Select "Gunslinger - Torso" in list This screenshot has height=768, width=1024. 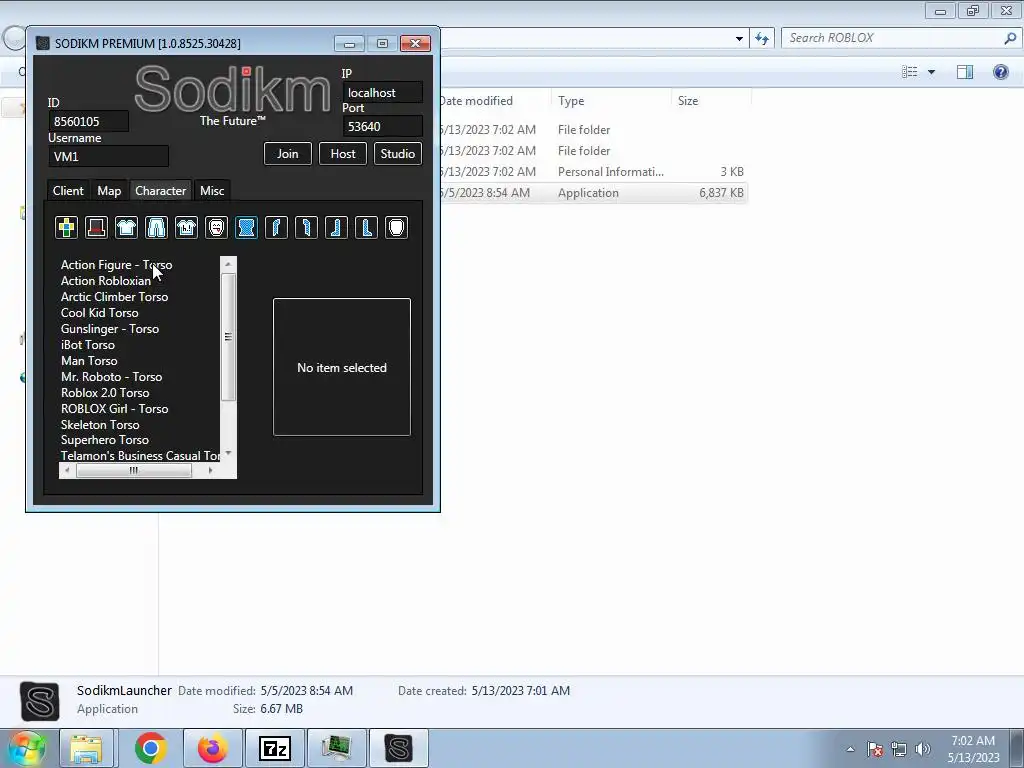(110, 328)
